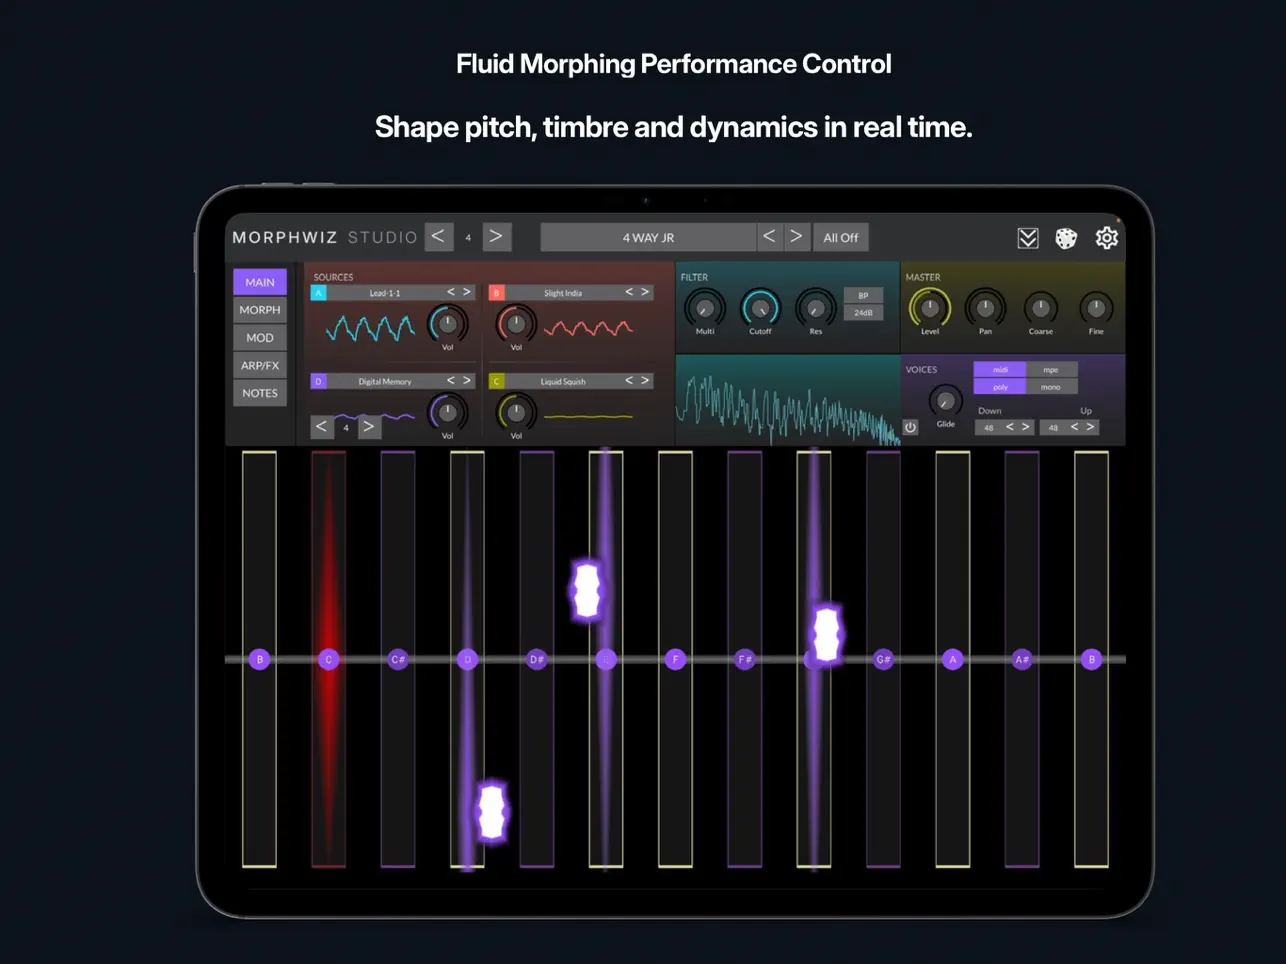Open the NOTES tab
The image size is (1286, 964).
click(x=260, y=393)
